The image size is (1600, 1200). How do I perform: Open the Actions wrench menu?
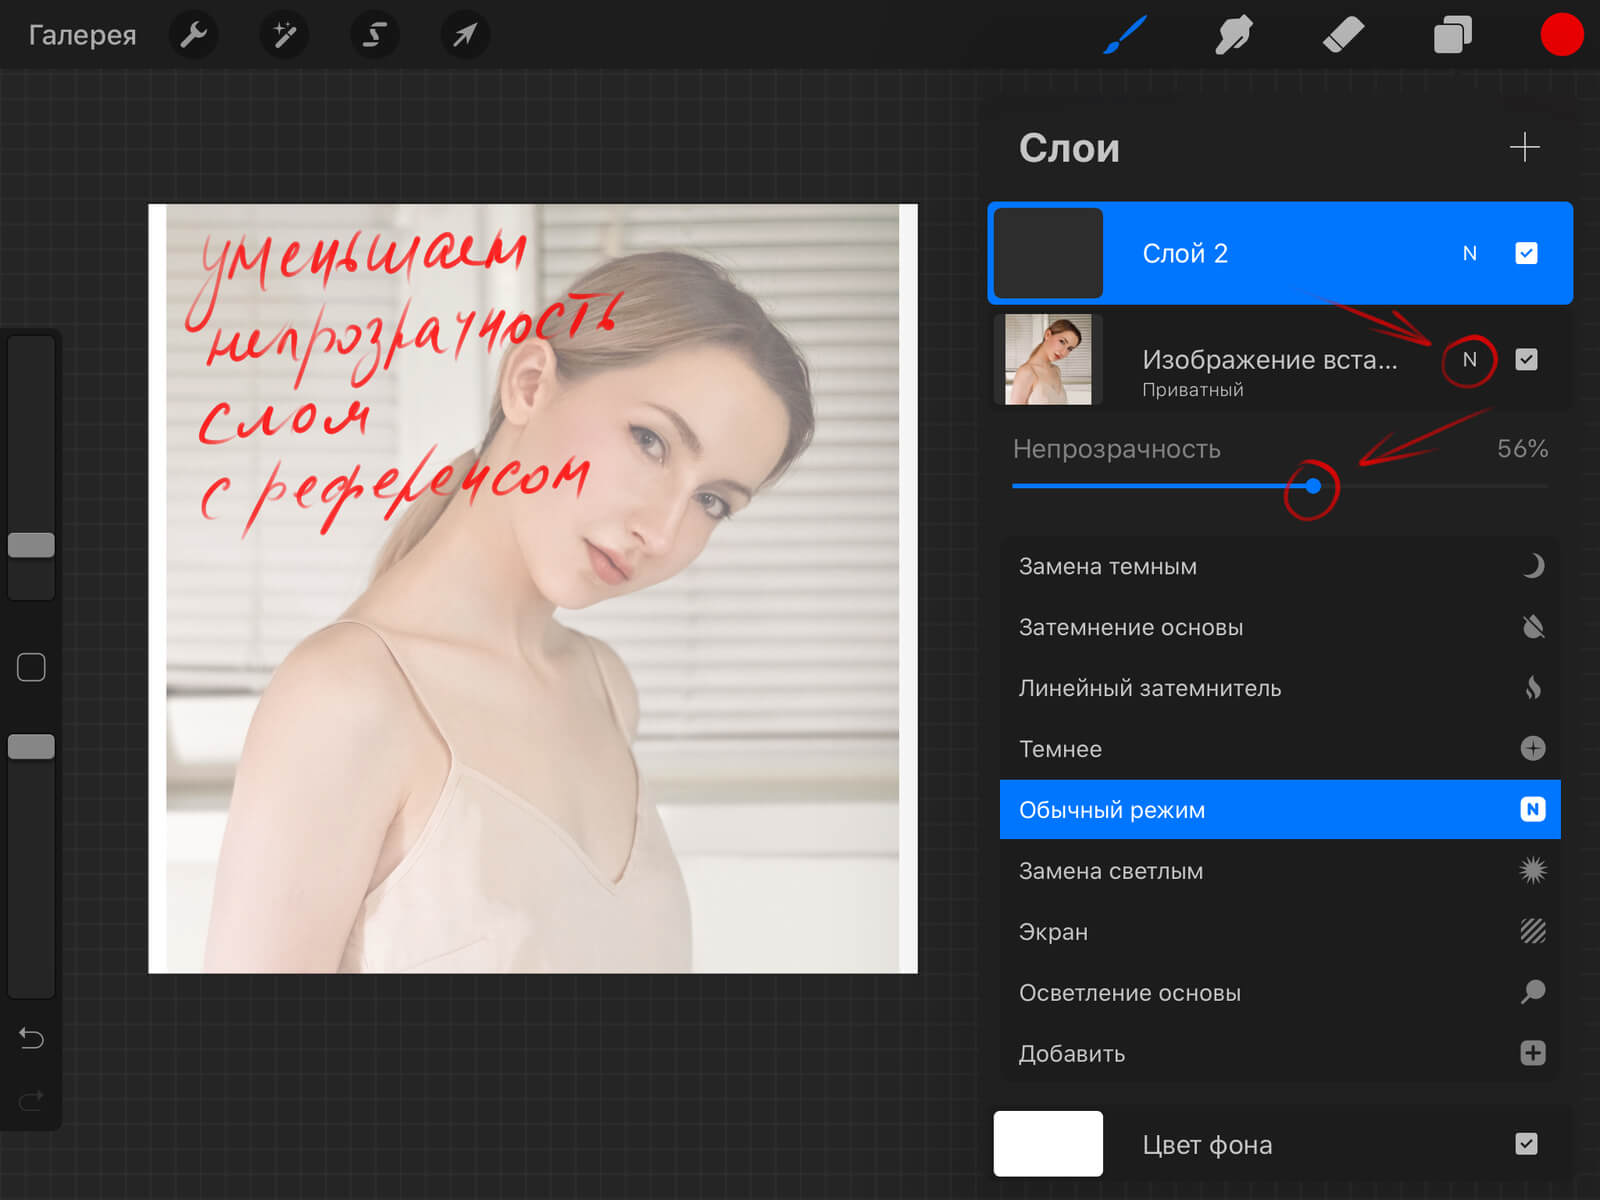(193, 35)
